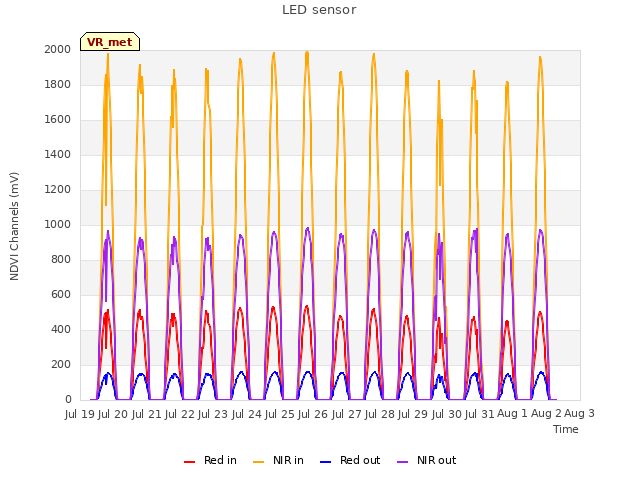Viewport: 640px width, 480px height.
Task: Click the Jul 26 x-axis label
Action: pyautogui.click(x=313, y=414)
